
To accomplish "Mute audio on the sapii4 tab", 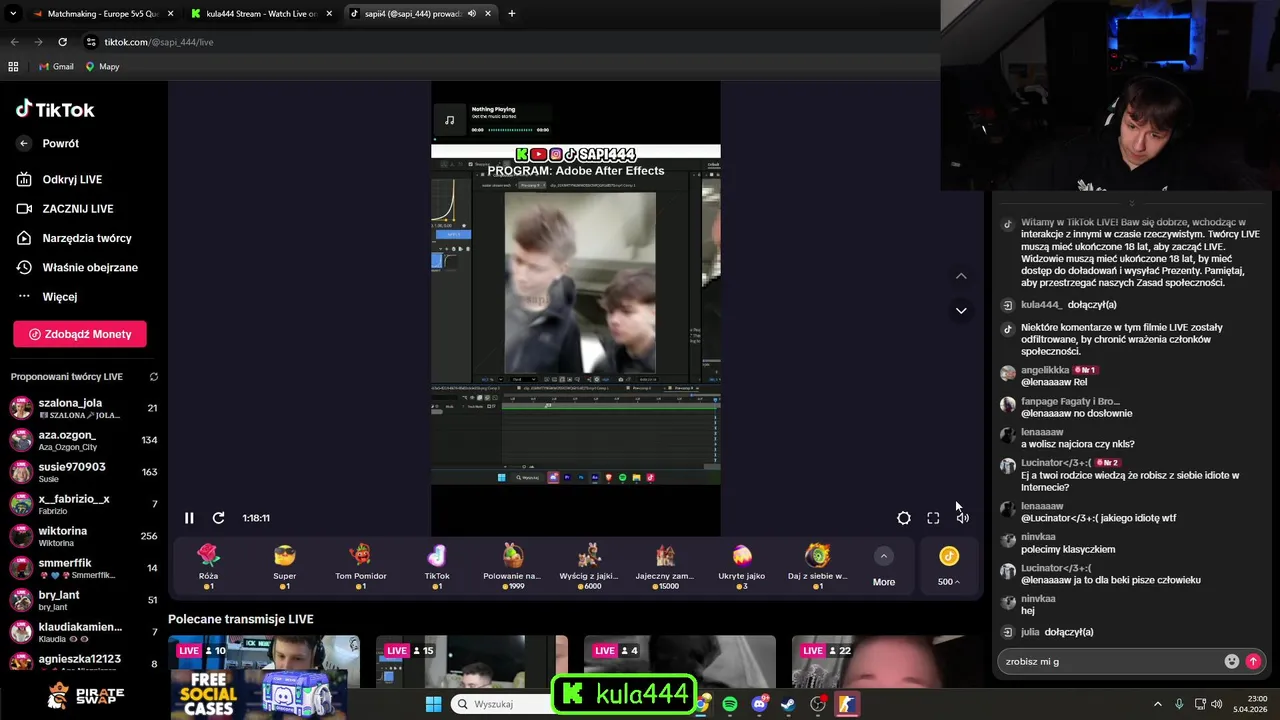I will [x=471, y=14].
